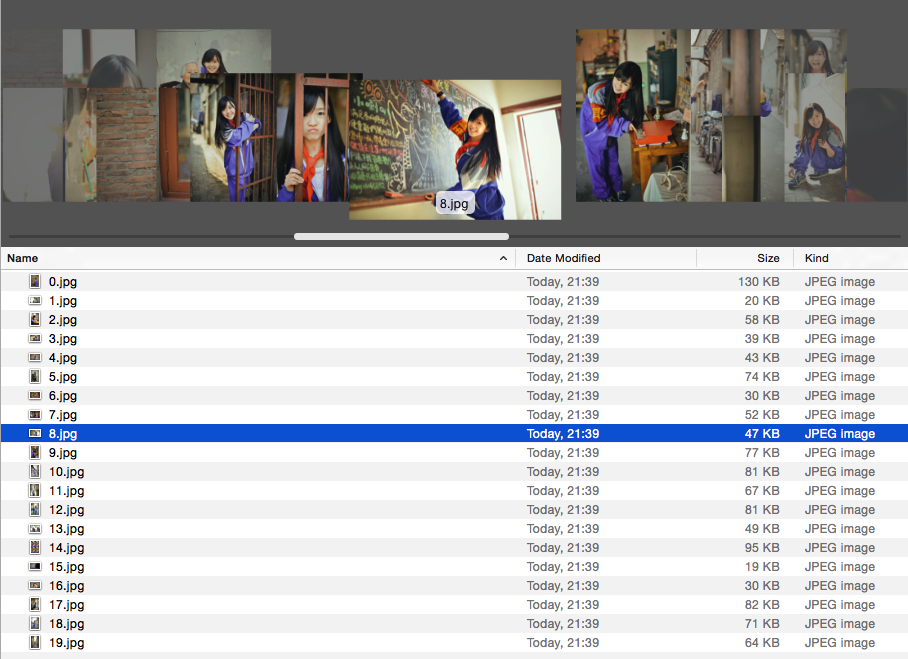Select file name 9.jpg
The height and width of the screenshot is (659, 908).
coord(63,452)
